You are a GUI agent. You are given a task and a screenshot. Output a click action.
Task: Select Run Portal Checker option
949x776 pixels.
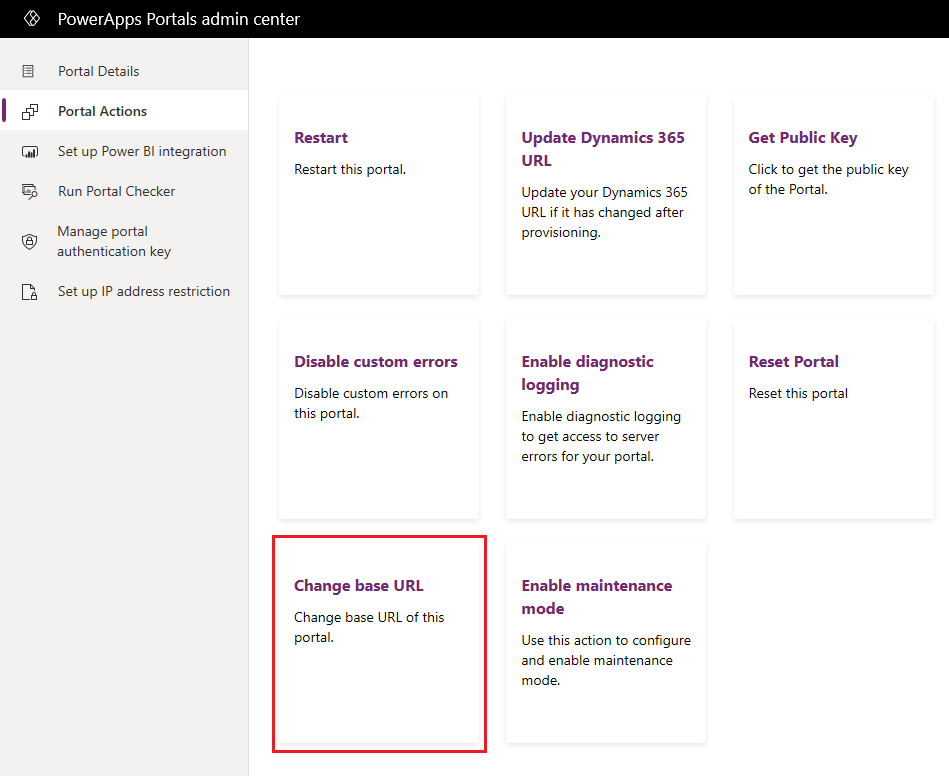[x=124, y=191]
